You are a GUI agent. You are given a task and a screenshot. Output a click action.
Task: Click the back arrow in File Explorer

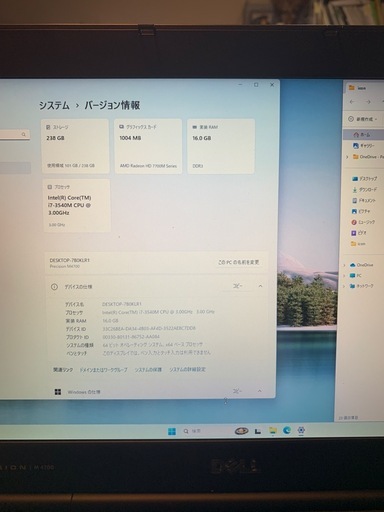click(x=352, y=102)
